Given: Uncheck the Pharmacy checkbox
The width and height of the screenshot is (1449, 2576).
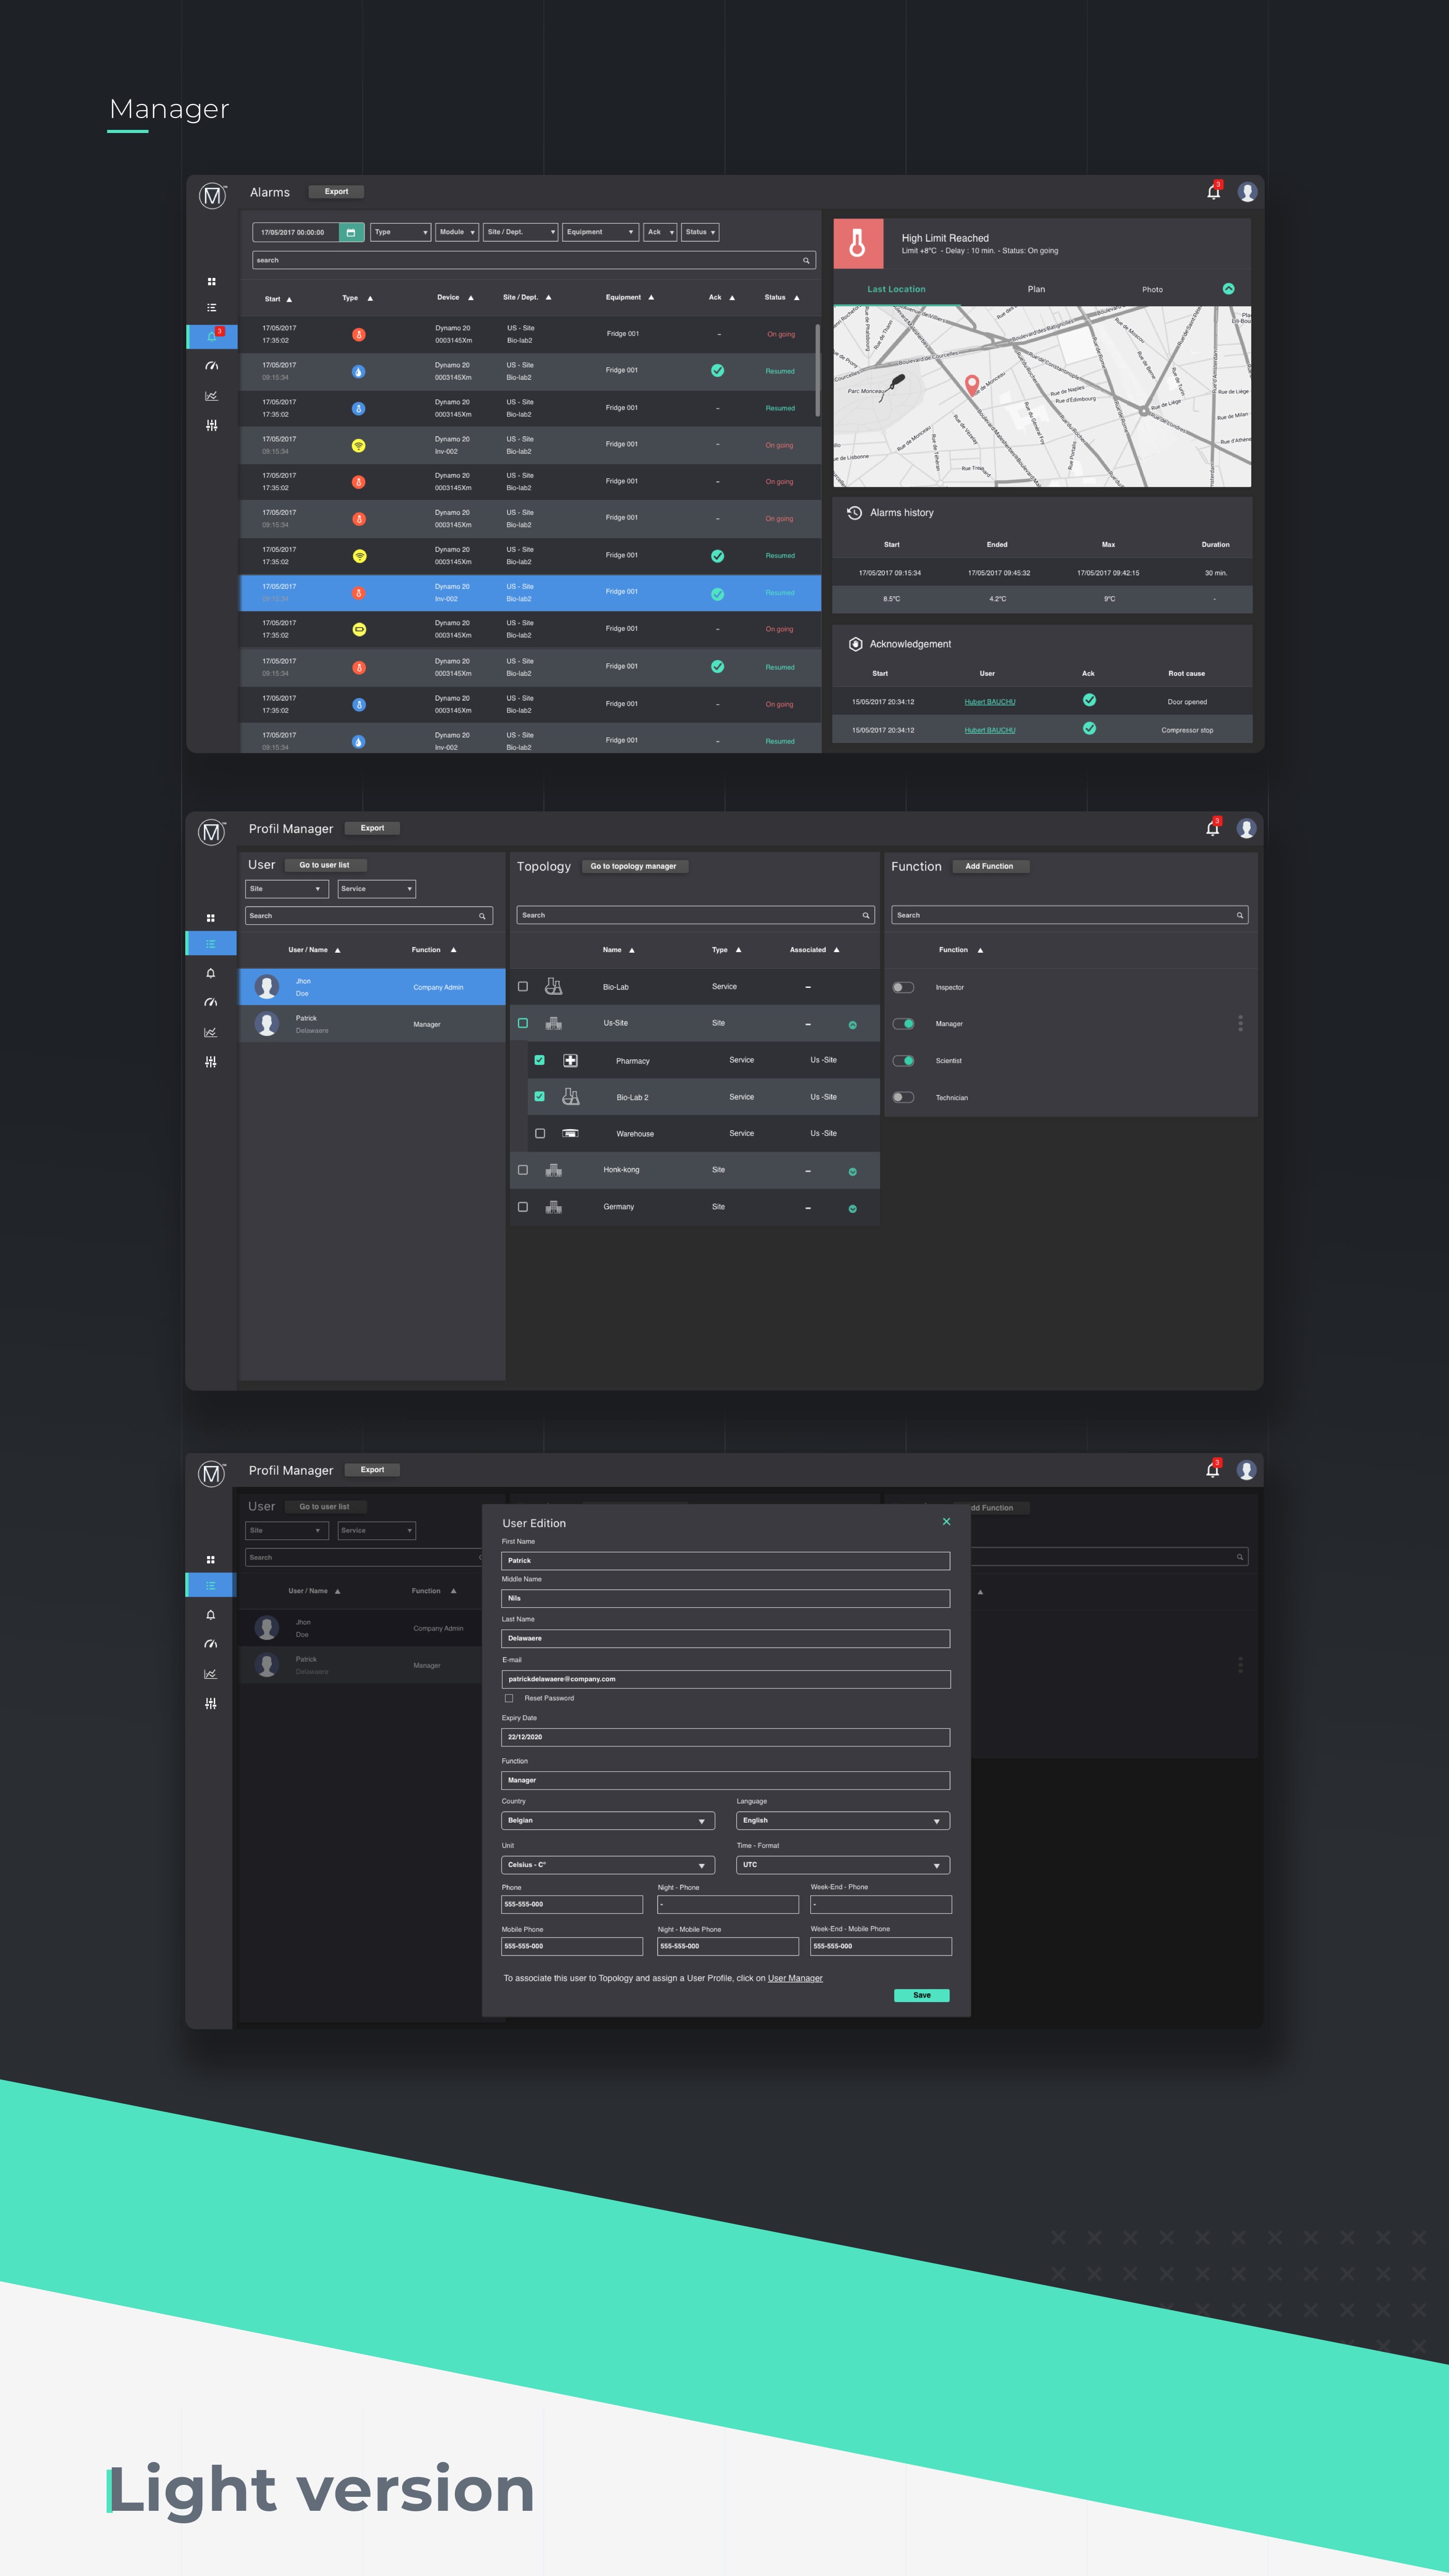Looking at the screenshot, I should coord(540,1060).
